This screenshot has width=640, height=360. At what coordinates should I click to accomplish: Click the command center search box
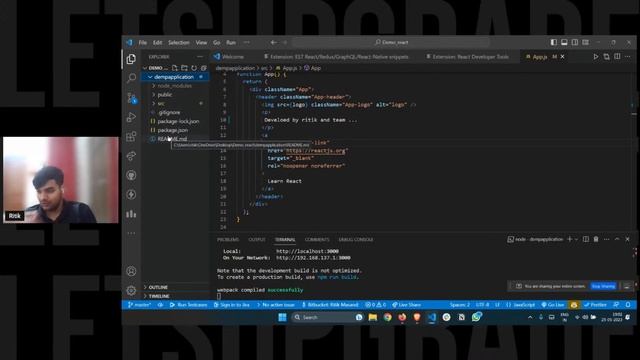tap(391, 42)
